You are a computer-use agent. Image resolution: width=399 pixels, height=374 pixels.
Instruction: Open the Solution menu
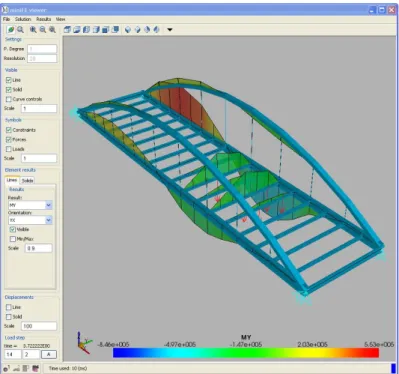(x=23, y=19)
